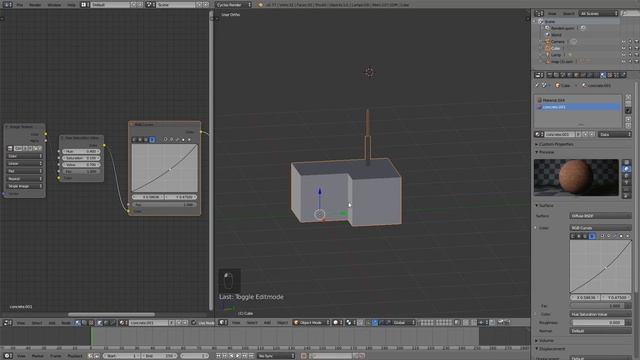Viewport: 640px width, 360px height.
Task: Add a new material slot with plus icon
Action: (628, 98)
